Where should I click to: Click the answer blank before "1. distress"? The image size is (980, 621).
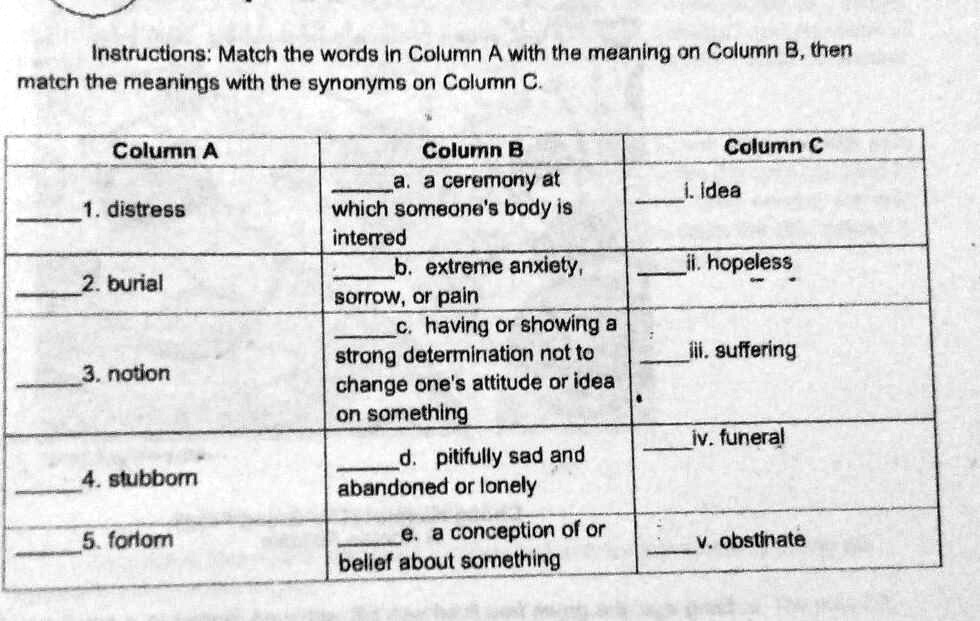click(50, 216)
